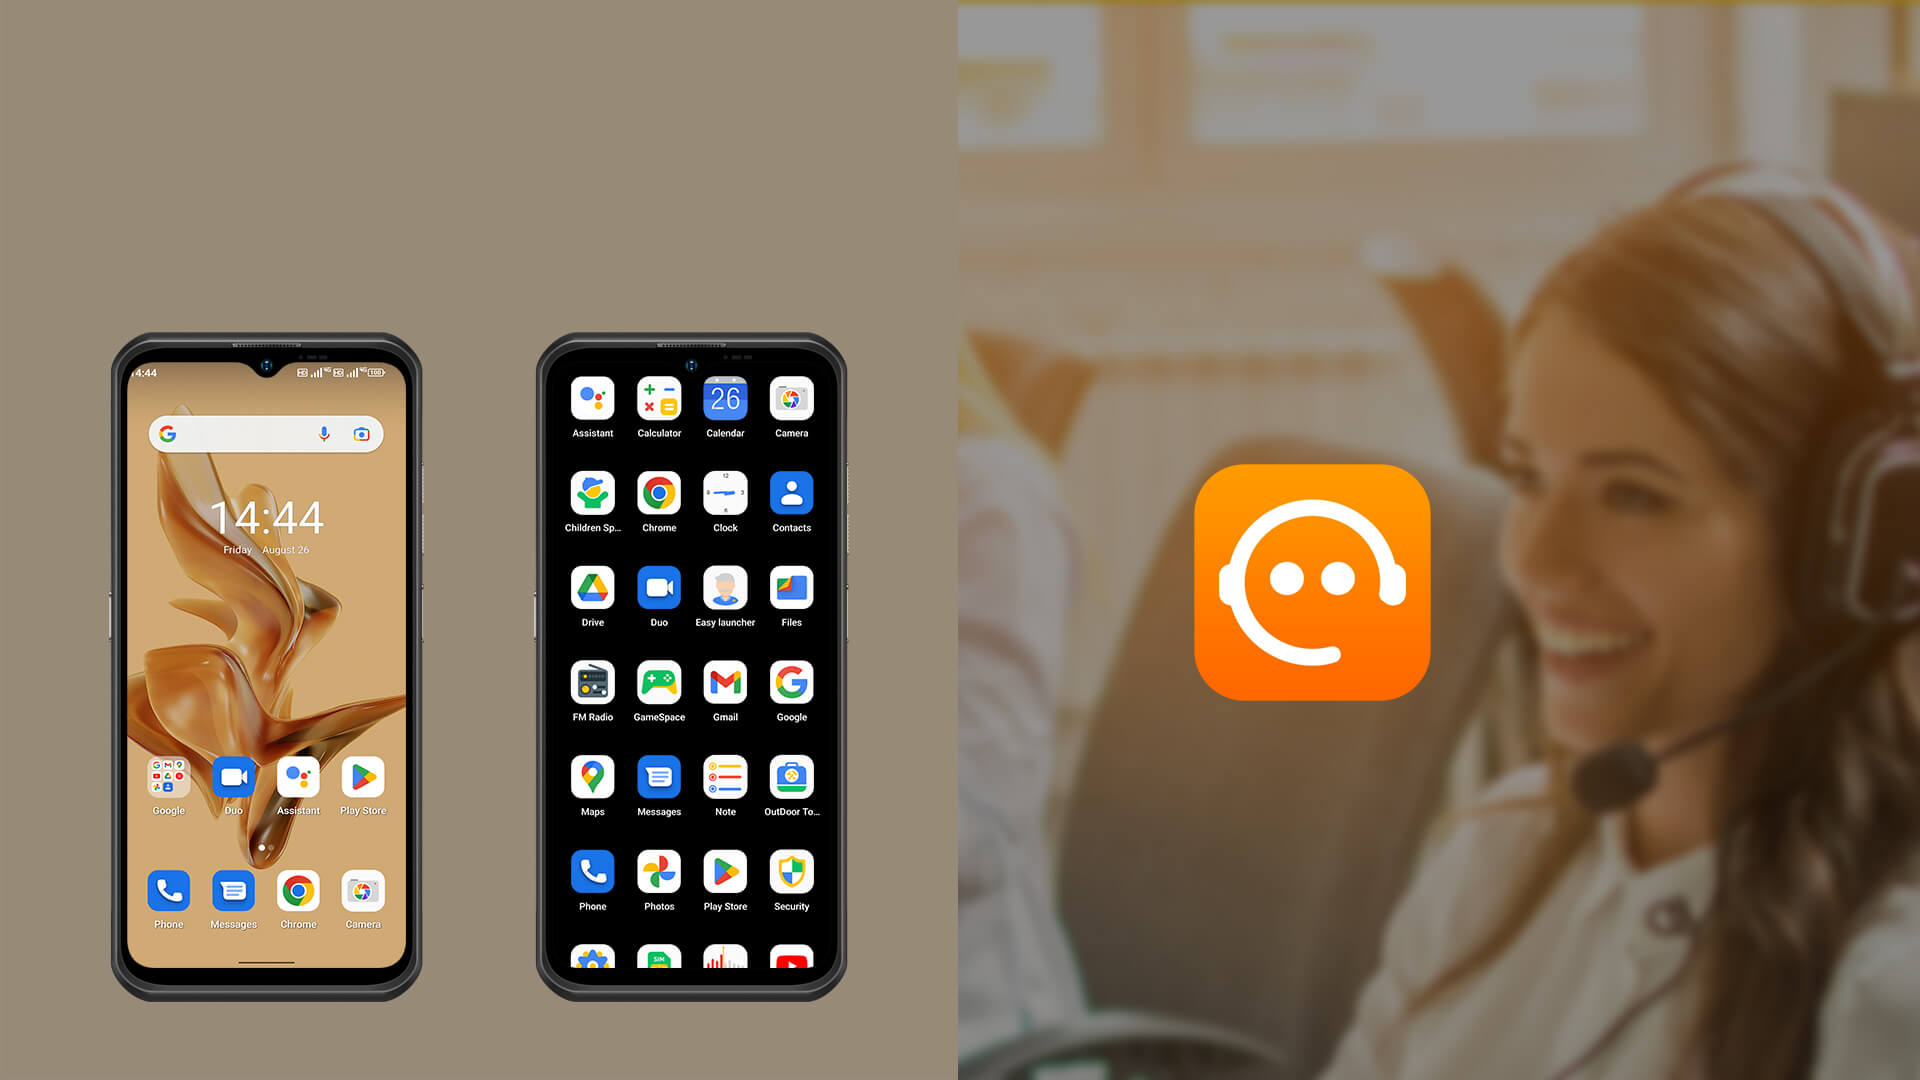This screenshot has width=1920, height=1080.
Task: Open Chrome browser
Action: tap(295, 891)
